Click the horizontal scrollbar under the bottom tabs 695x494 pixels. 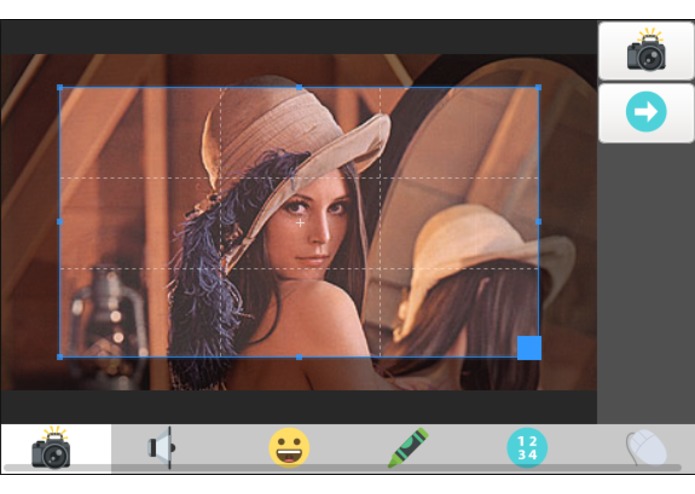(342, 468)
